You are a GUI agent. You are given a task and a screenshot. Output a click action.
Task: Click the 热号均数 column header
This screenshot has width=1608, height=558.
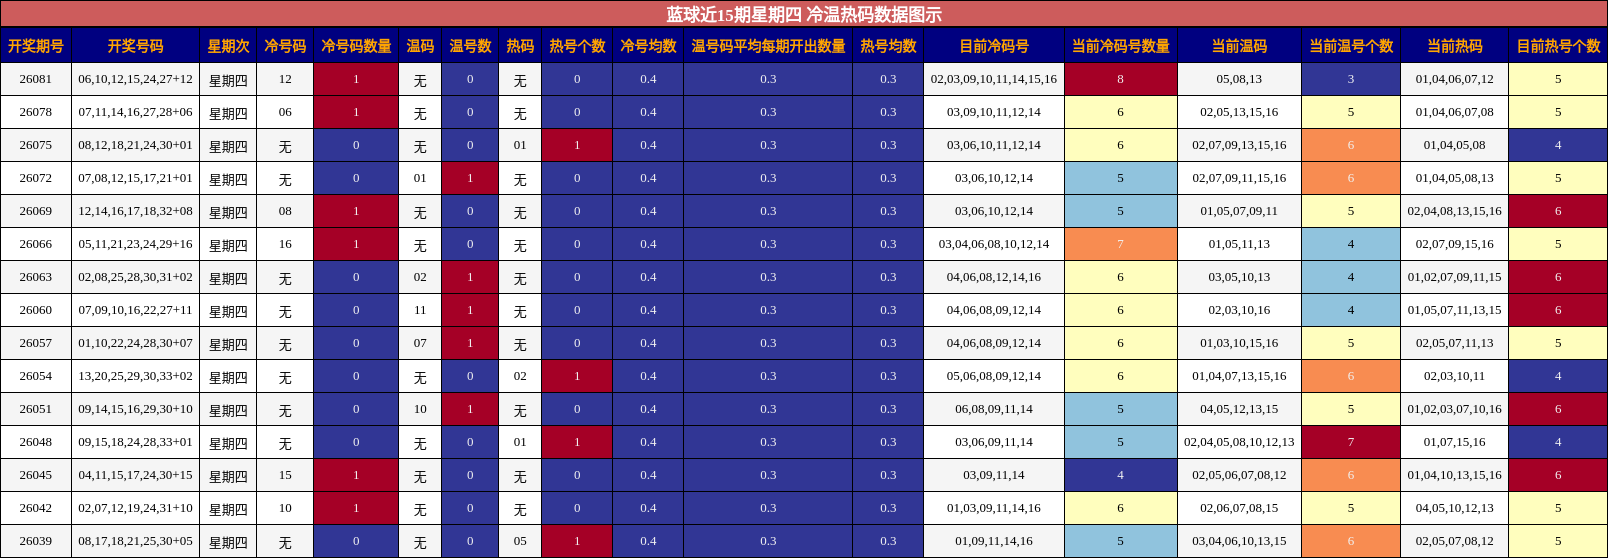[x=888, y=46]
